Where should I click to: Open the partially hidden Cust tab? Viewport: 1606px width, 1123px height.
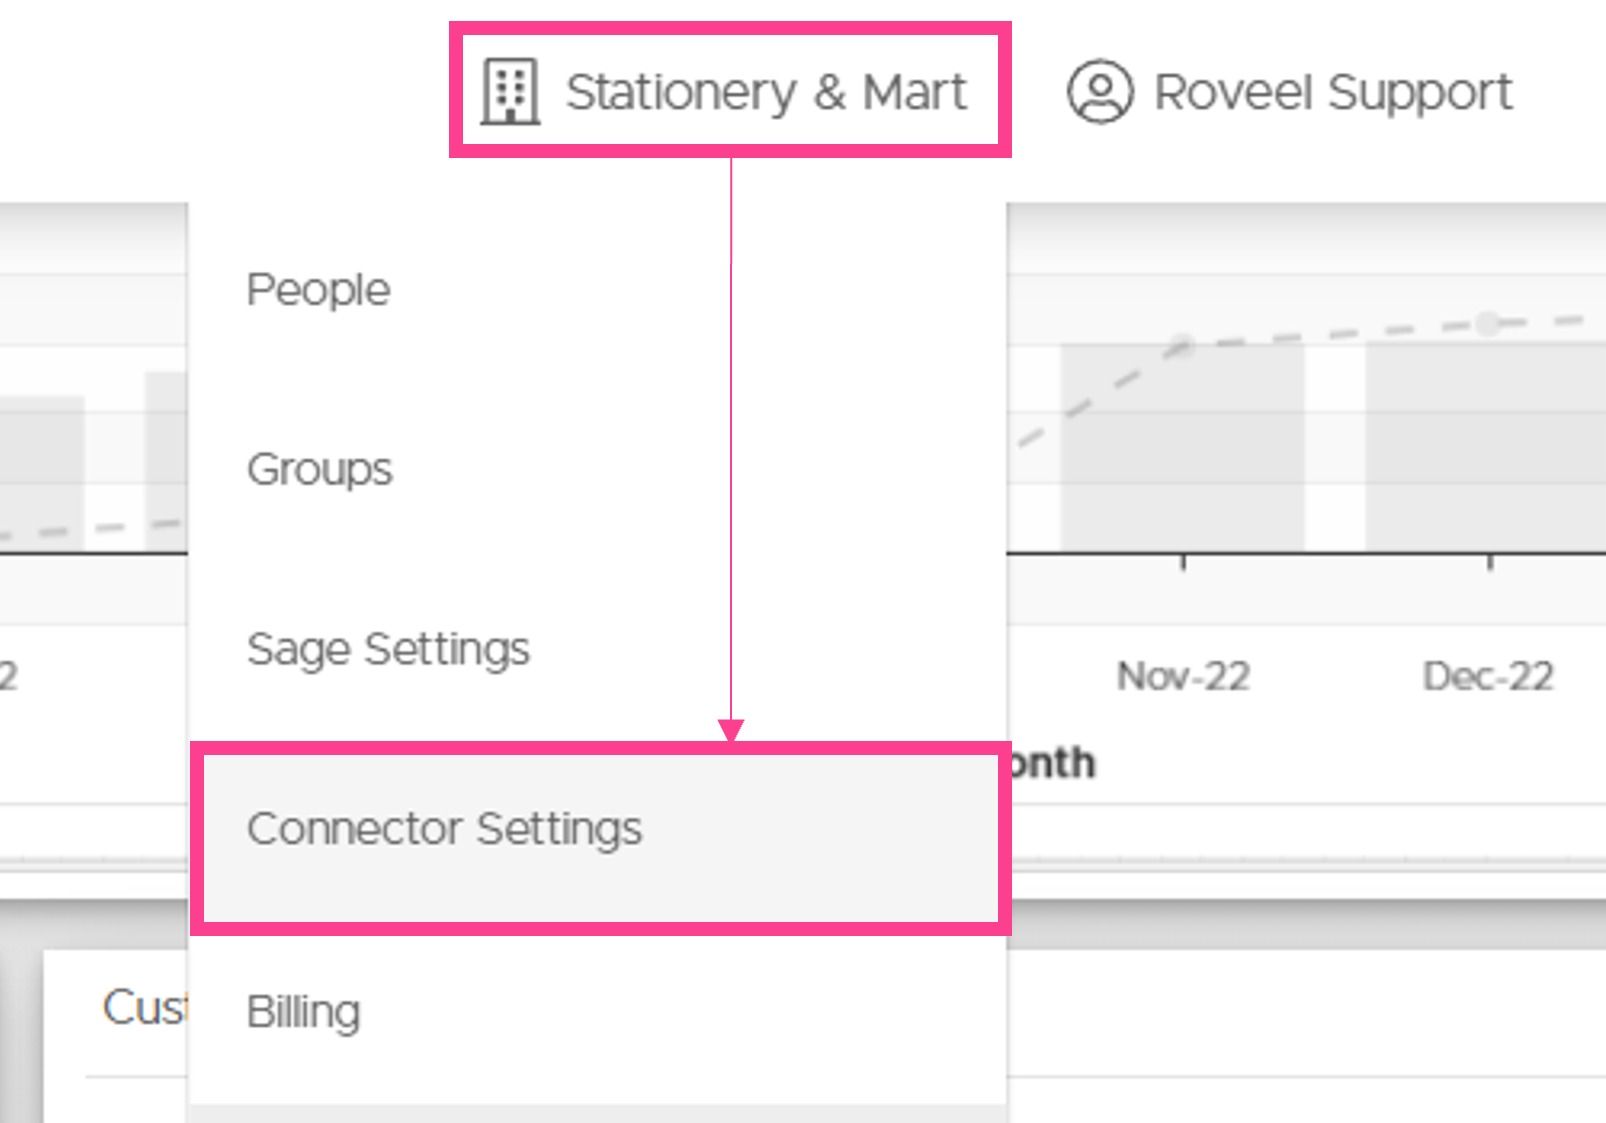[144, 1007]
